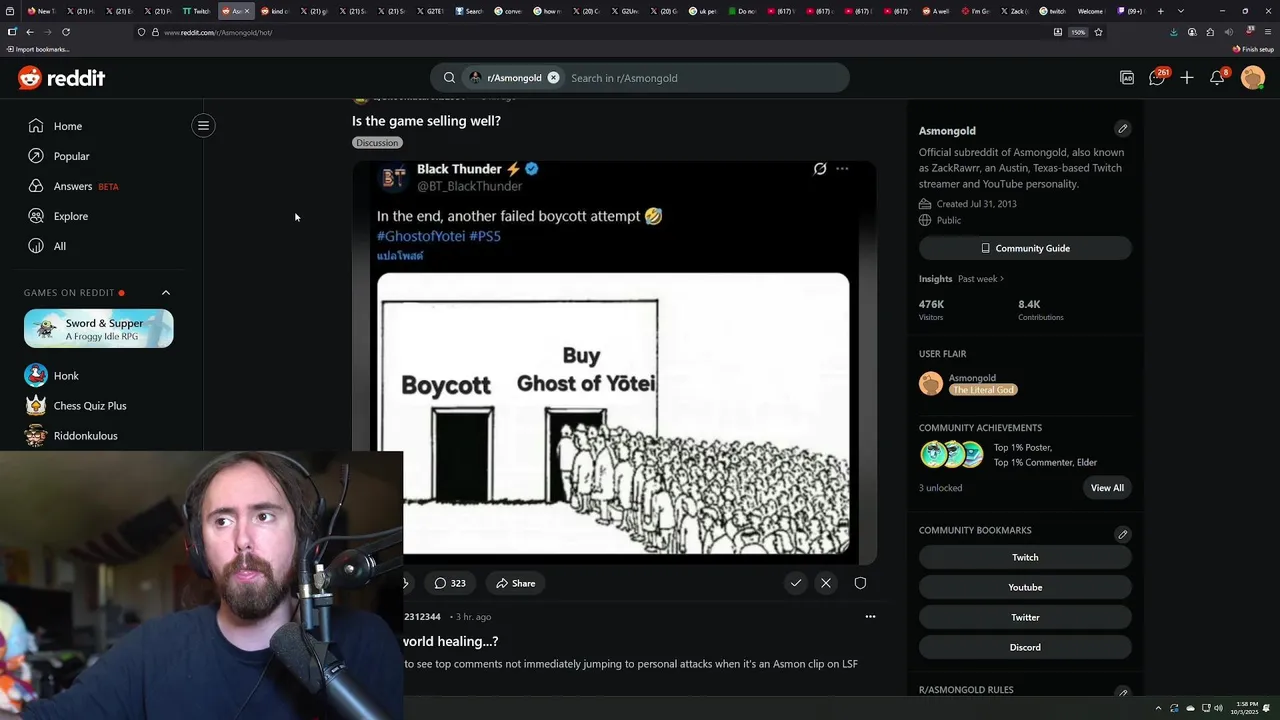Click the Search in r/Asmongold field
The height and width of the screenshot is (720, 1280).
[x=705, y=78]
